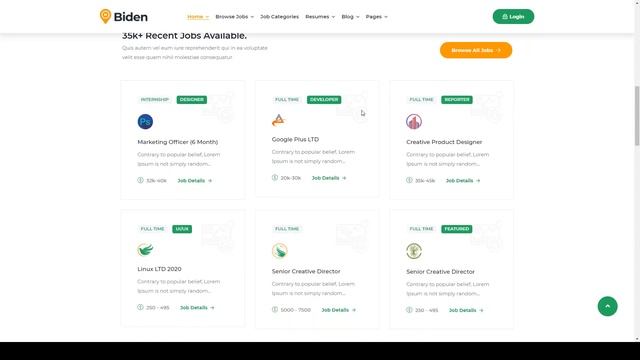
Task: Click Full Time label on Google Plus LTD card
Action: tap(287, 100)
